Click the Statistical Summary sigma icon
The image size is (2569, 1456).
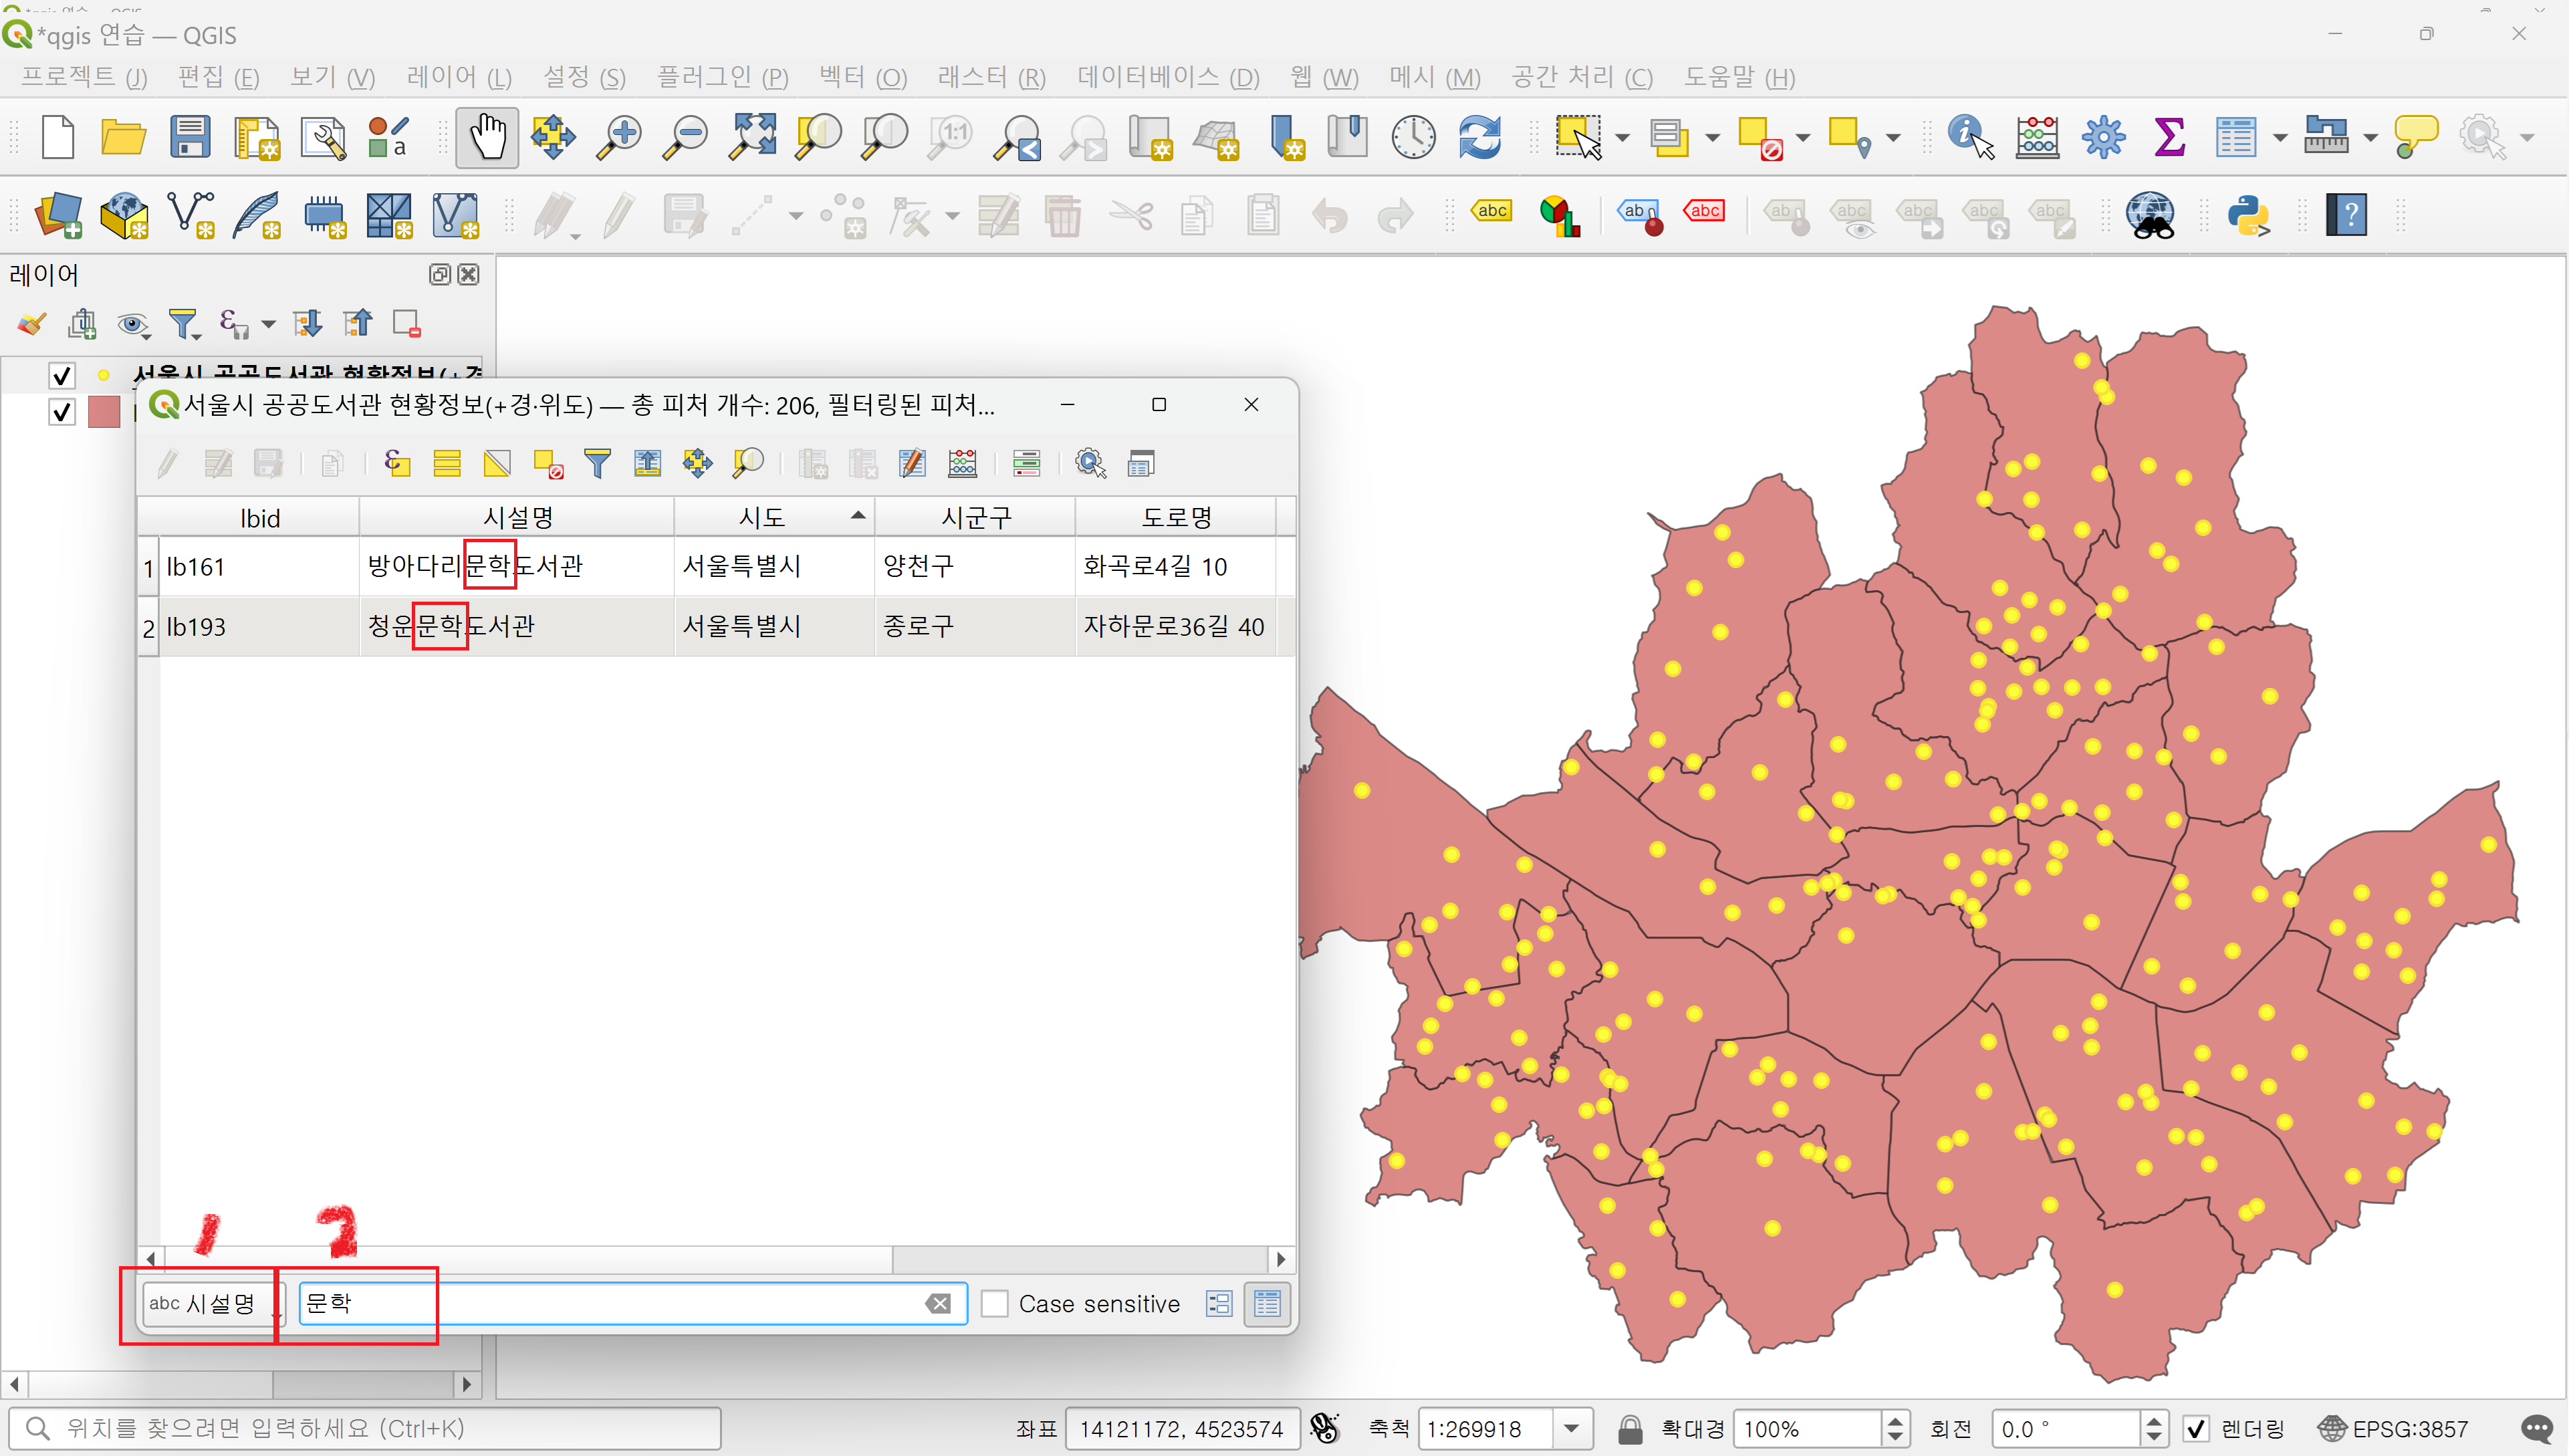tap(2168, 137)
